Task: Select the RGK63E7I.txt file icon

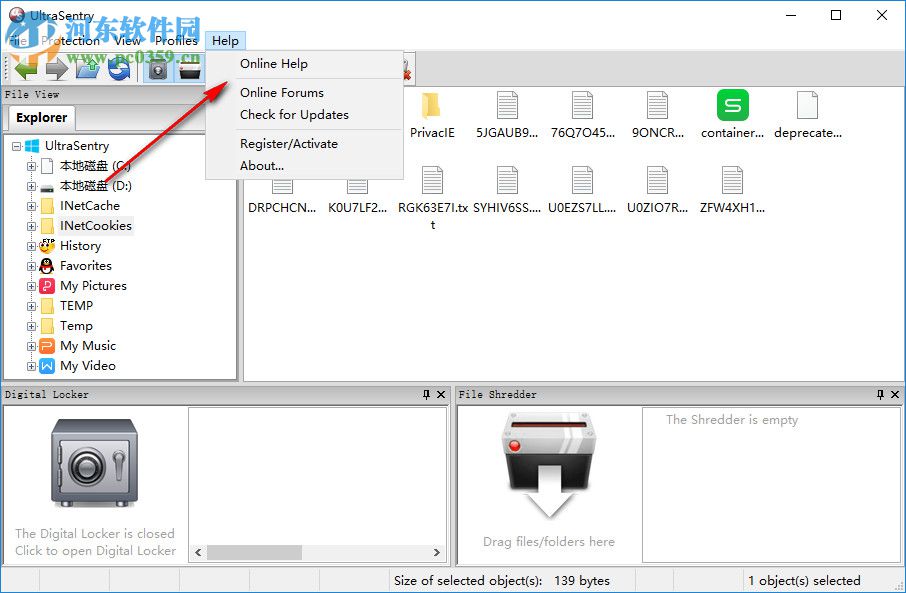Action: pos(432,180)
